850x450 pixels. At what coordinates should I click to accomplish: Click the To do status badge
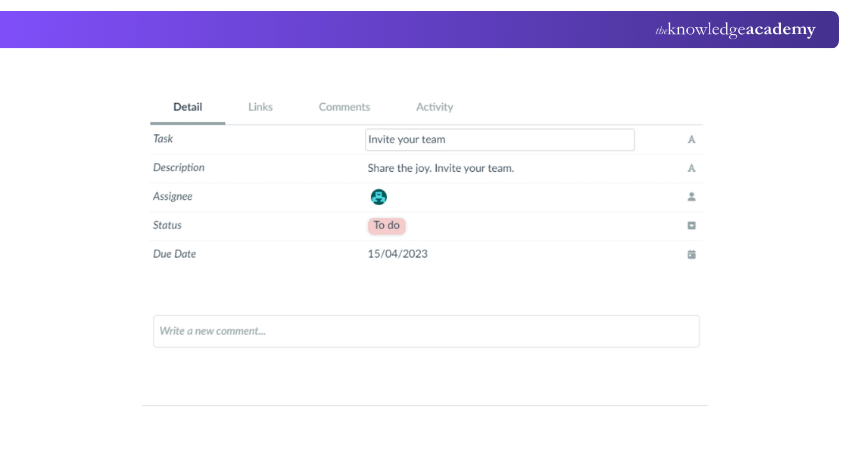pyautogui.click(x=387, y=226)
